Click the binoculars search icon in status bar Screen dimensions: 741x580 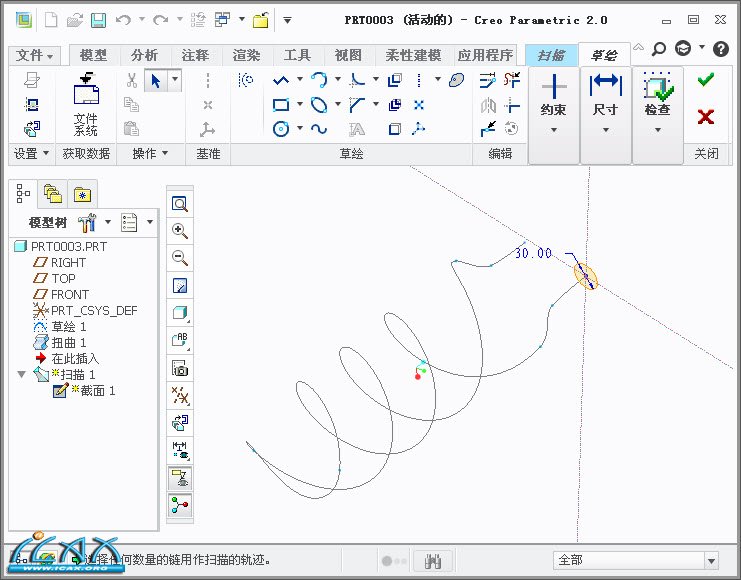(x=433, y=560)
